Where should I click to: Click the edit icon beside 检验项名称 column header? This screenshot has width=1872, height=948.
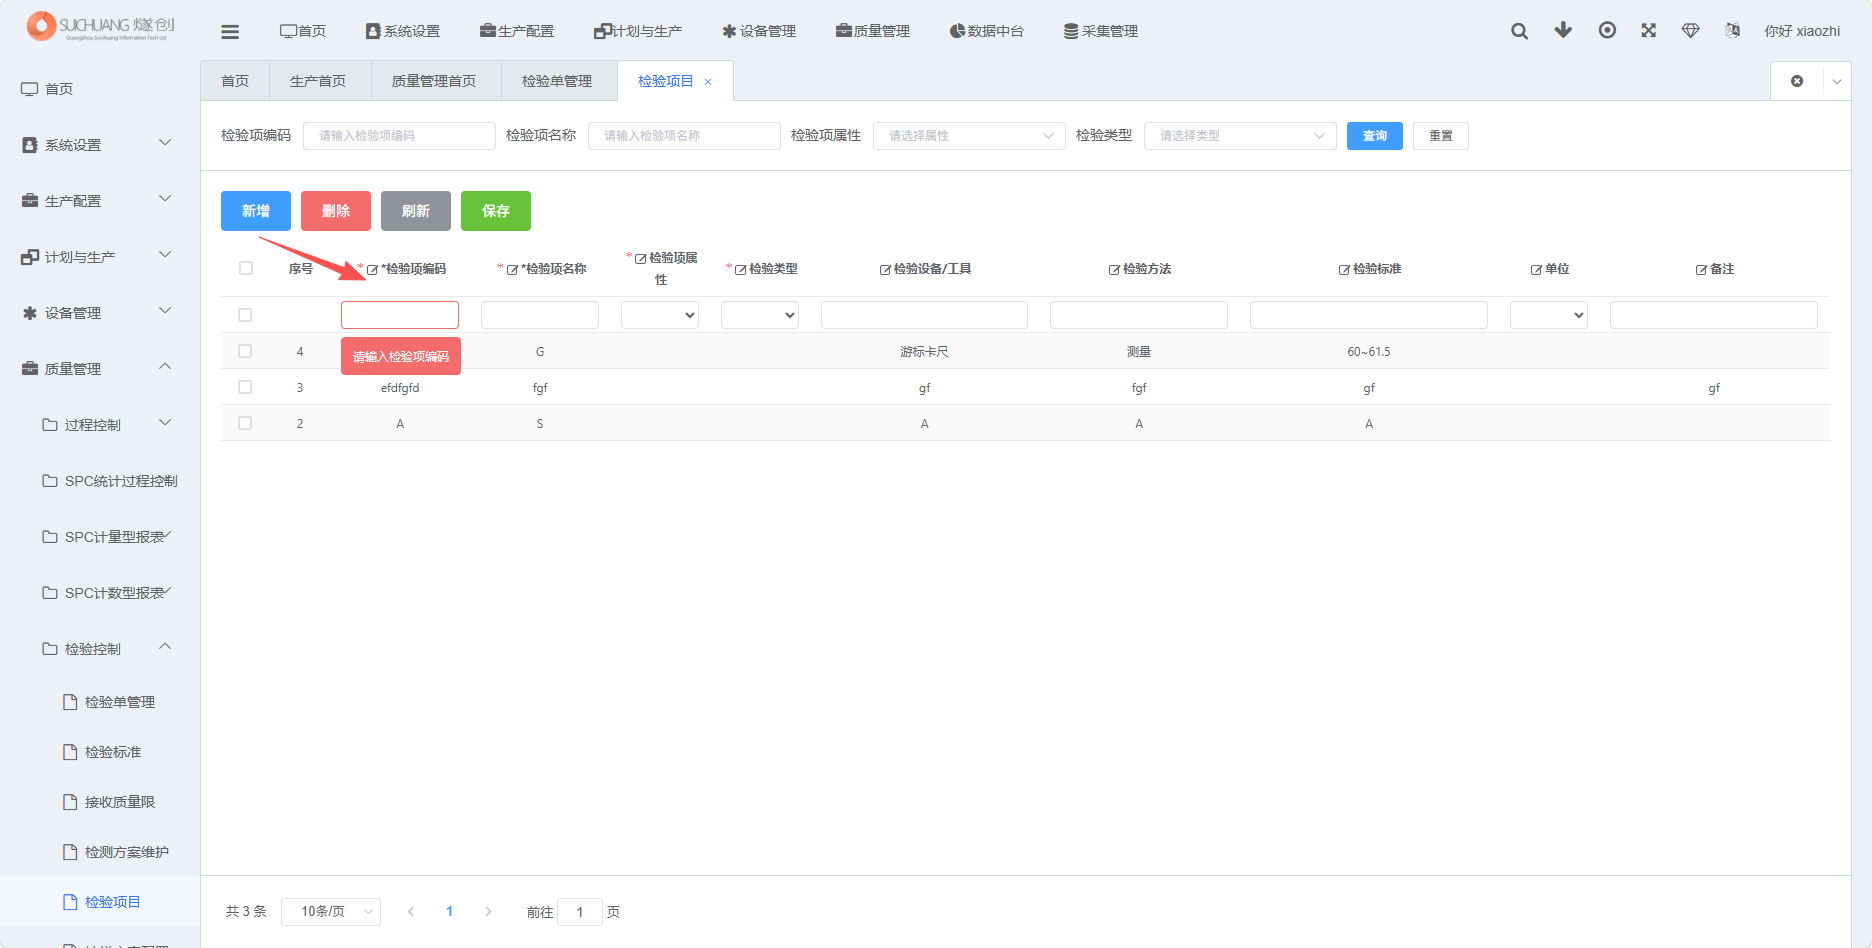[x=512, y=270]
